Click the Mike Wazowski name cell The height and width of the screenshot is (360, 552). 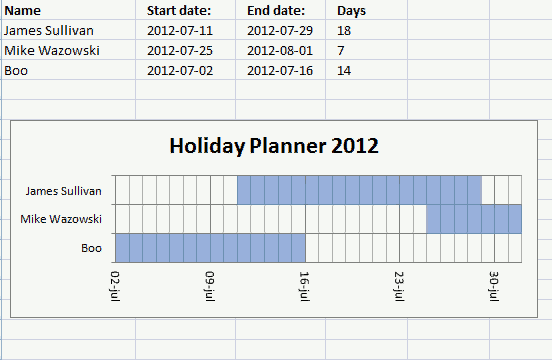(x=69, y=50)
